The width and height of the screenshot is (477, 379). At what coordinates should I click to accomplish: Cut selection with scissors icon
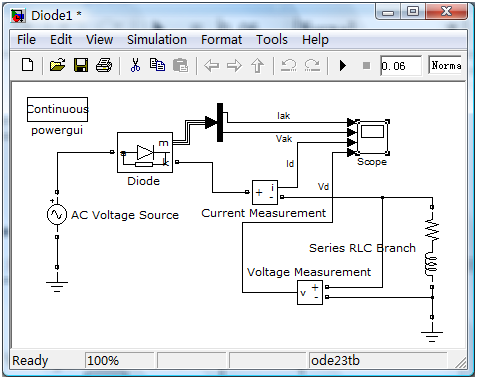pos(135,65)
